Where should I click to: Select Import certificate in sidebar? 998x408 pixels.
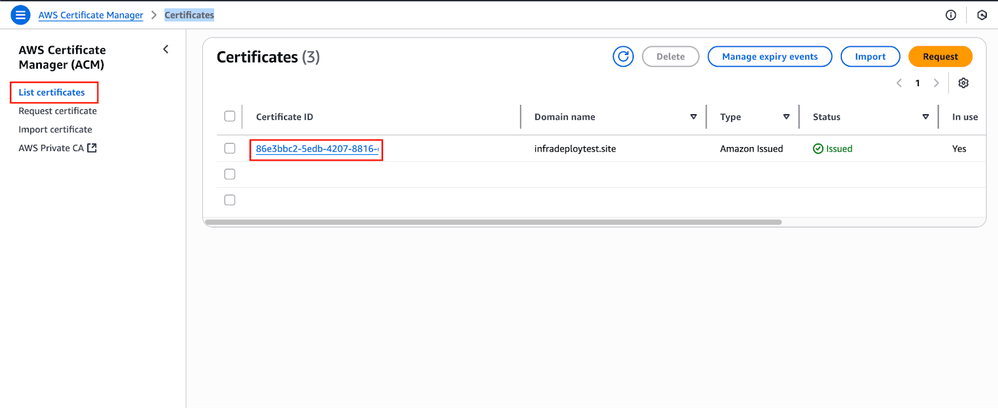click(x=55, y=129)
